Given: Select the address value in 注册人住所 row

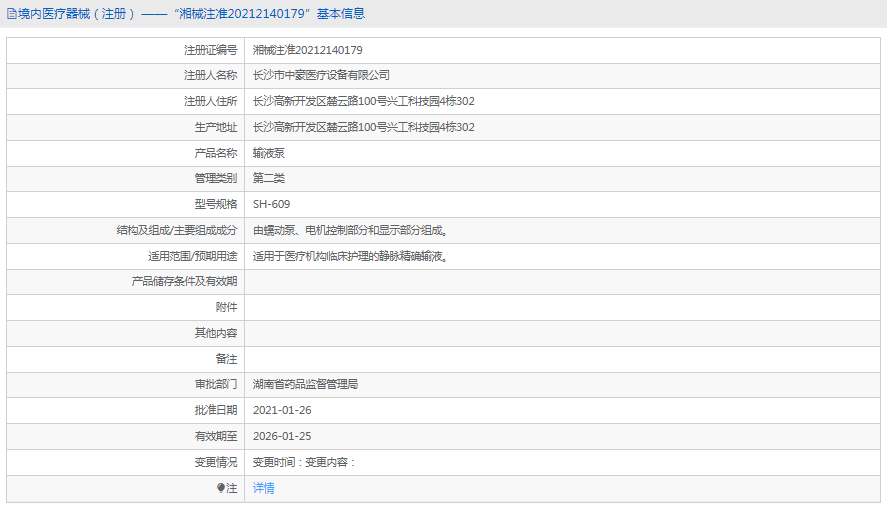Looking at the screenshot, I should pos(364,101).
